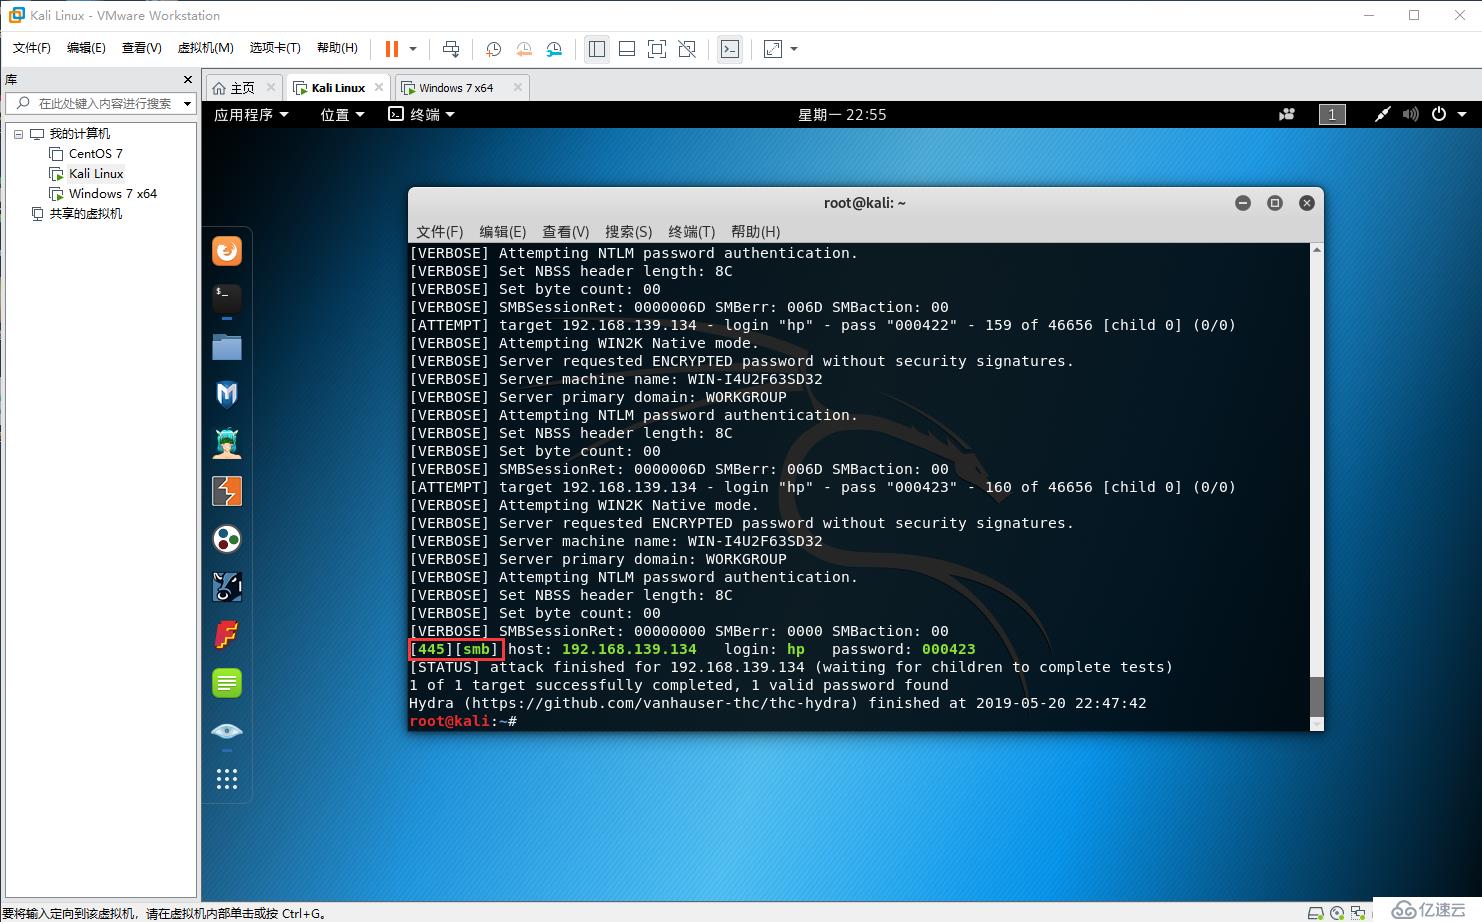Expand the system menu arrow
Screen dimensions: 1482x922
[1462, 114]
